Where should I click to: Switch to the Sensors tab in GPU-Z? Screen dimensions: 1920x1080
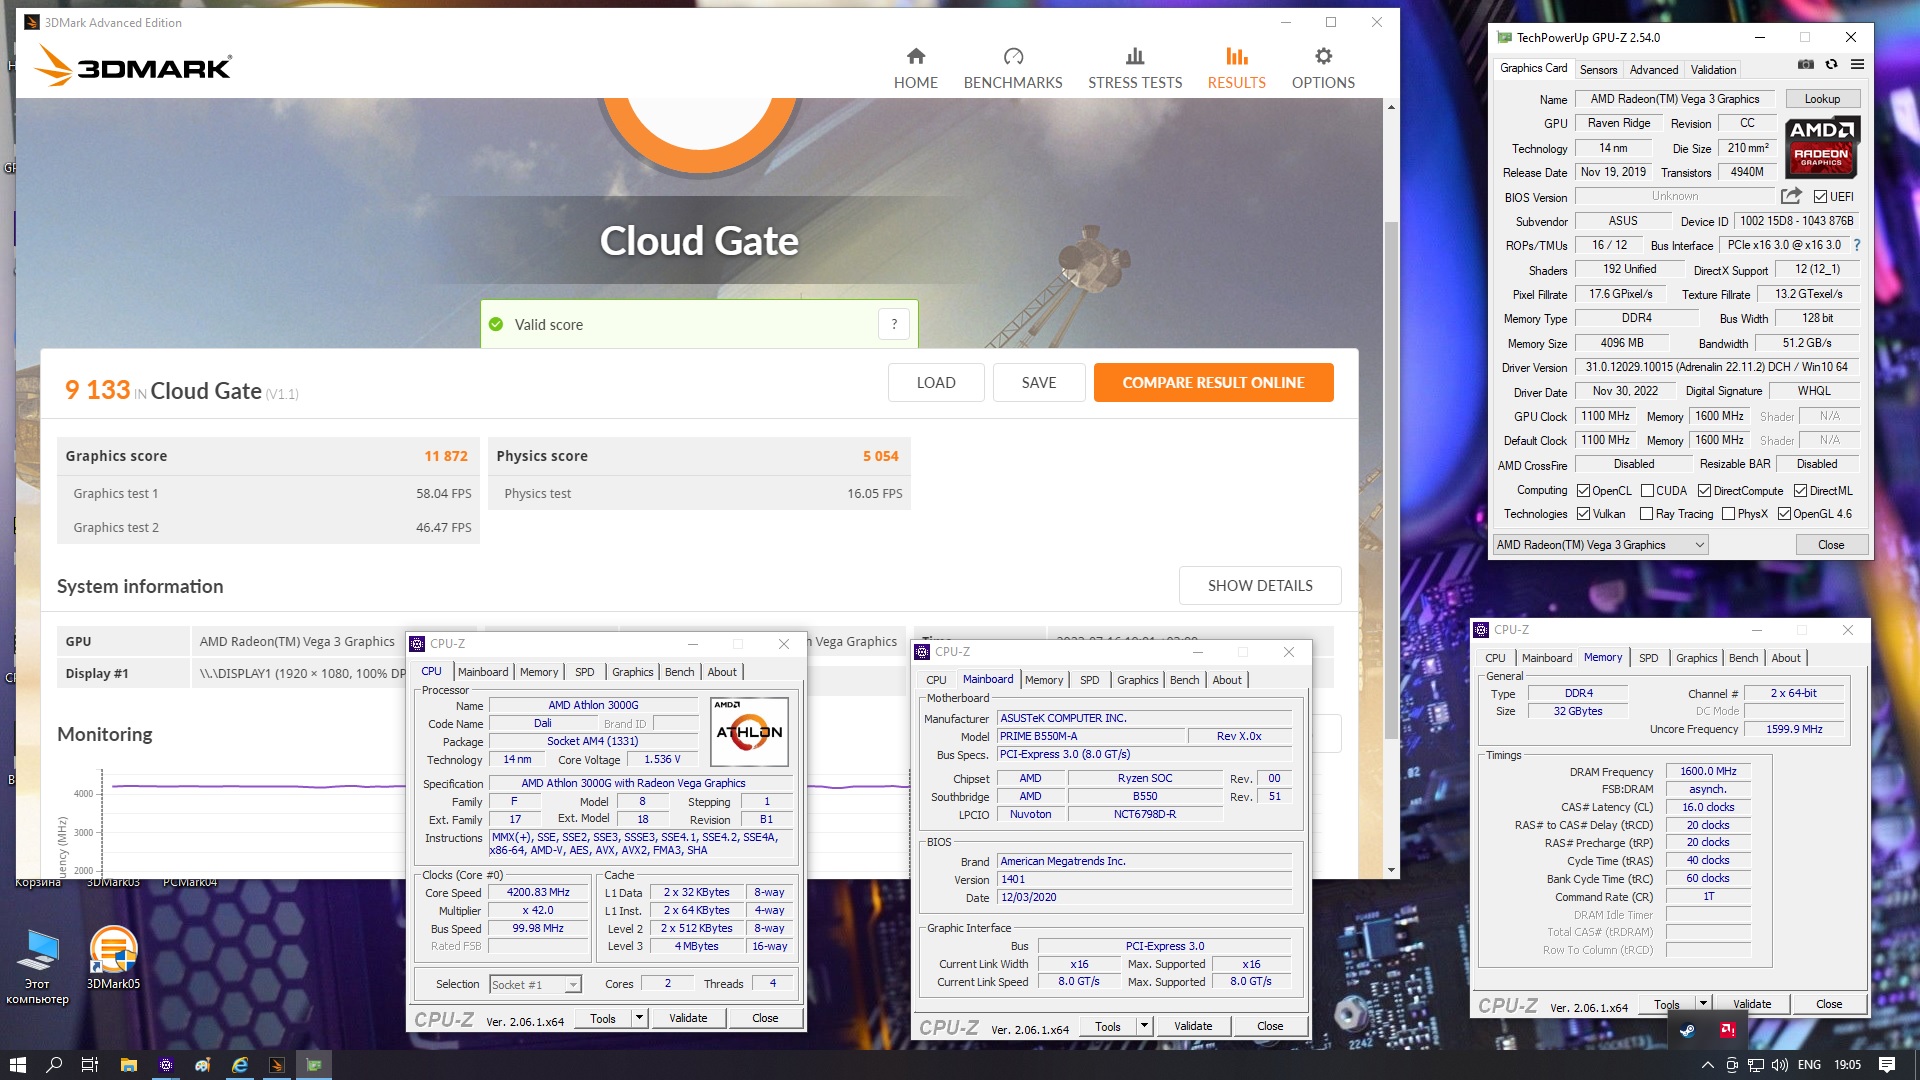pos(1598,69)
